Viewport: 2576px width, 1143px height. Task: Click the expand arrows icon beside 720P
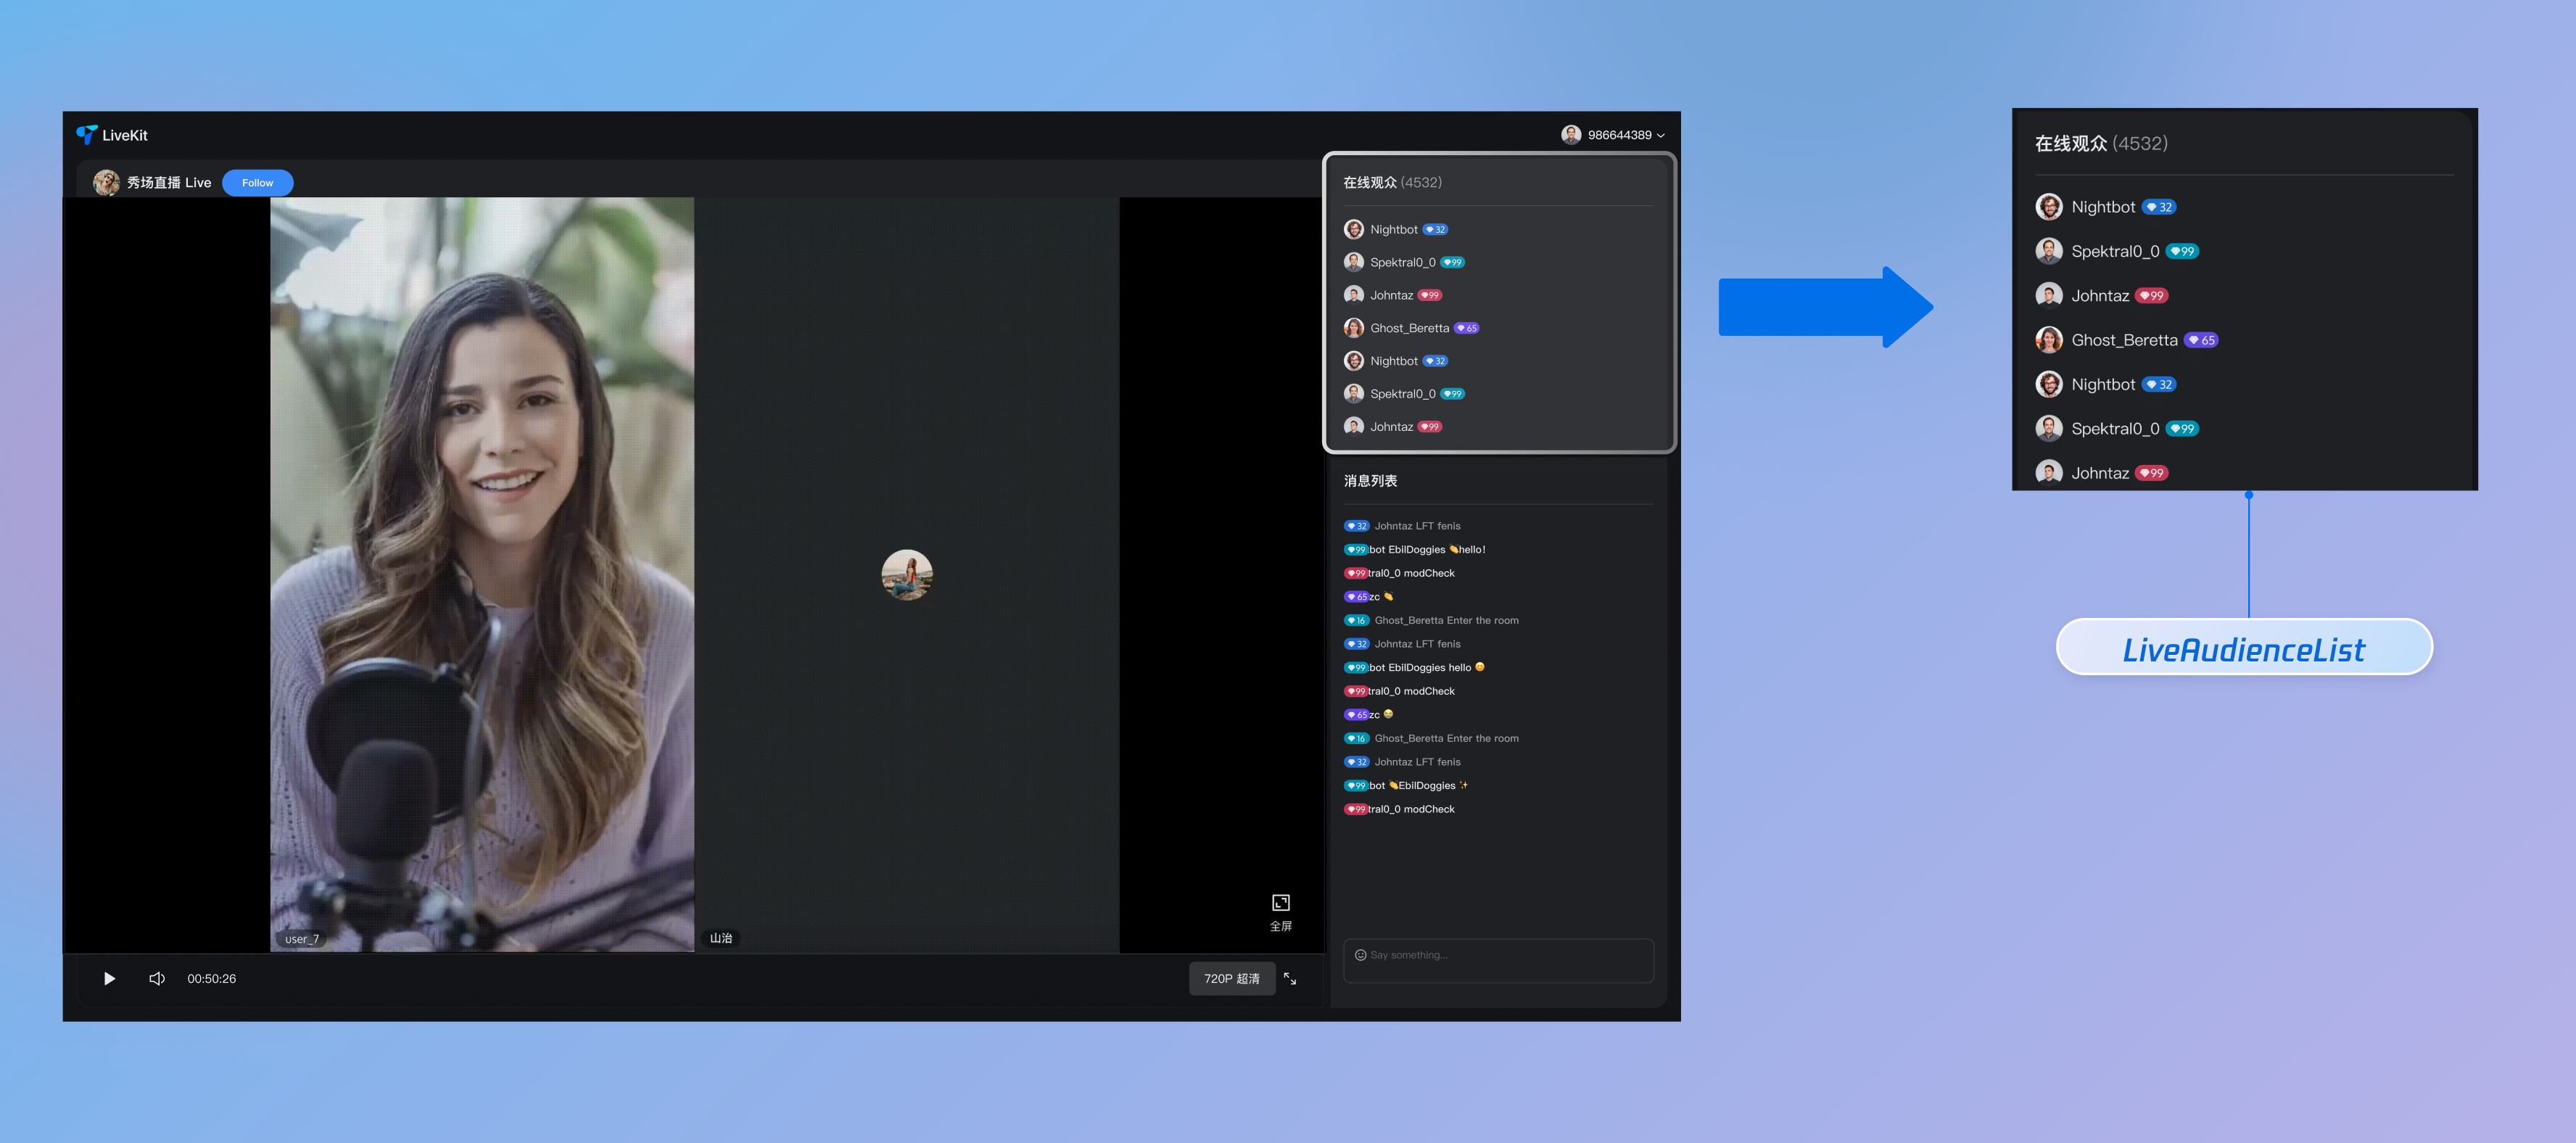(x=1290, y=978)
